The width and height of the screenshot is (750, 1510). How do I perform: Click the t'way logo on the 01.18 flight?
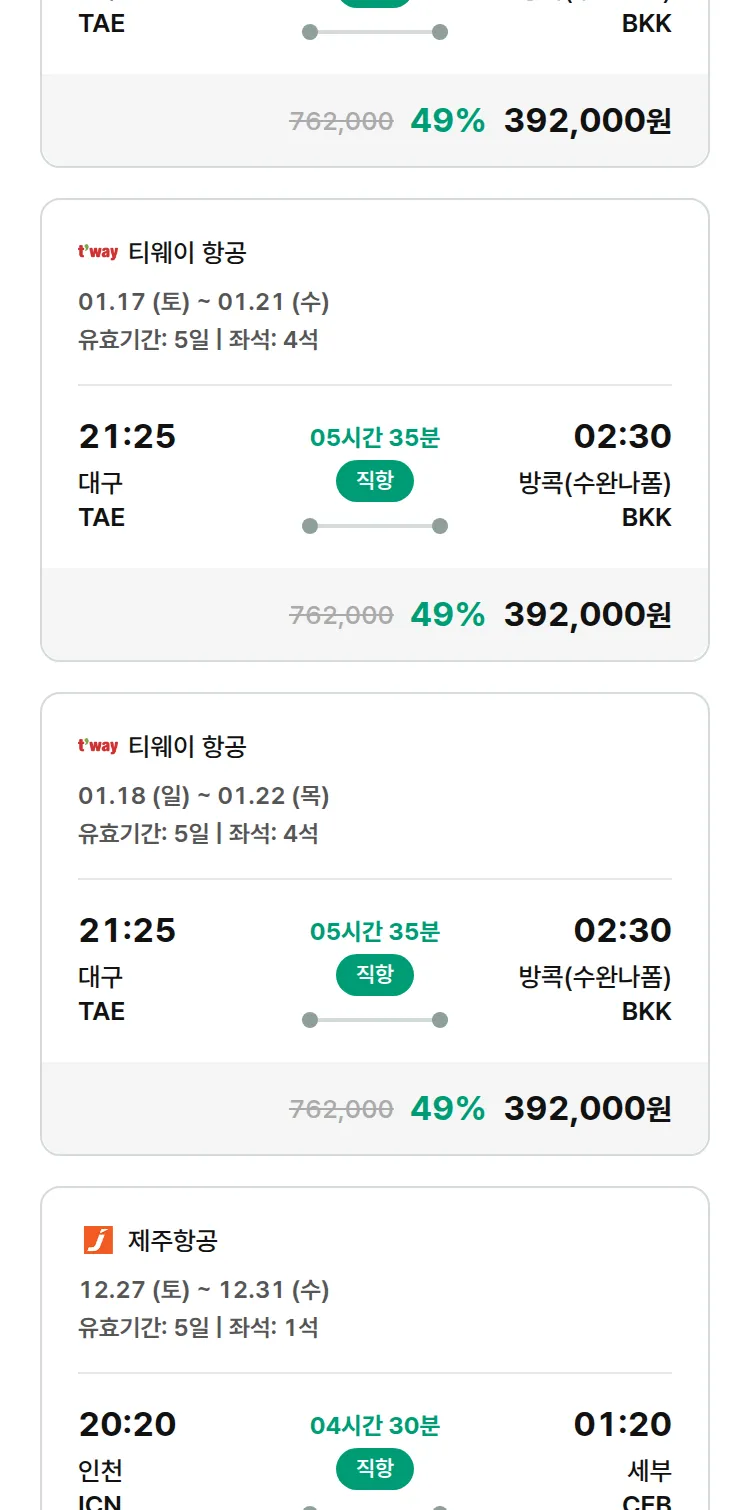coord(98,747)
